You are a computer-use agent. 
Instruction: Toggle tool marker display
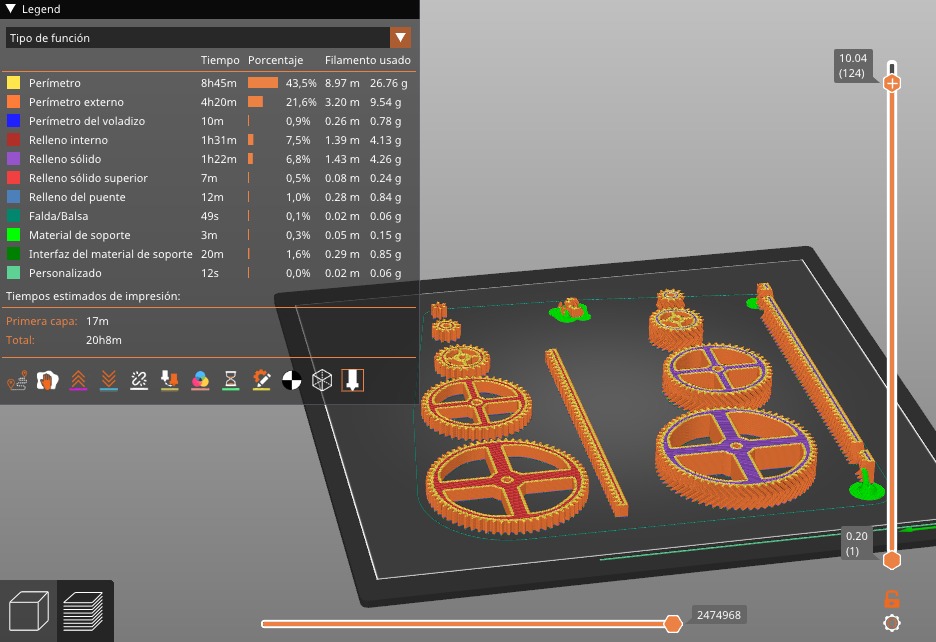(352, 380)
